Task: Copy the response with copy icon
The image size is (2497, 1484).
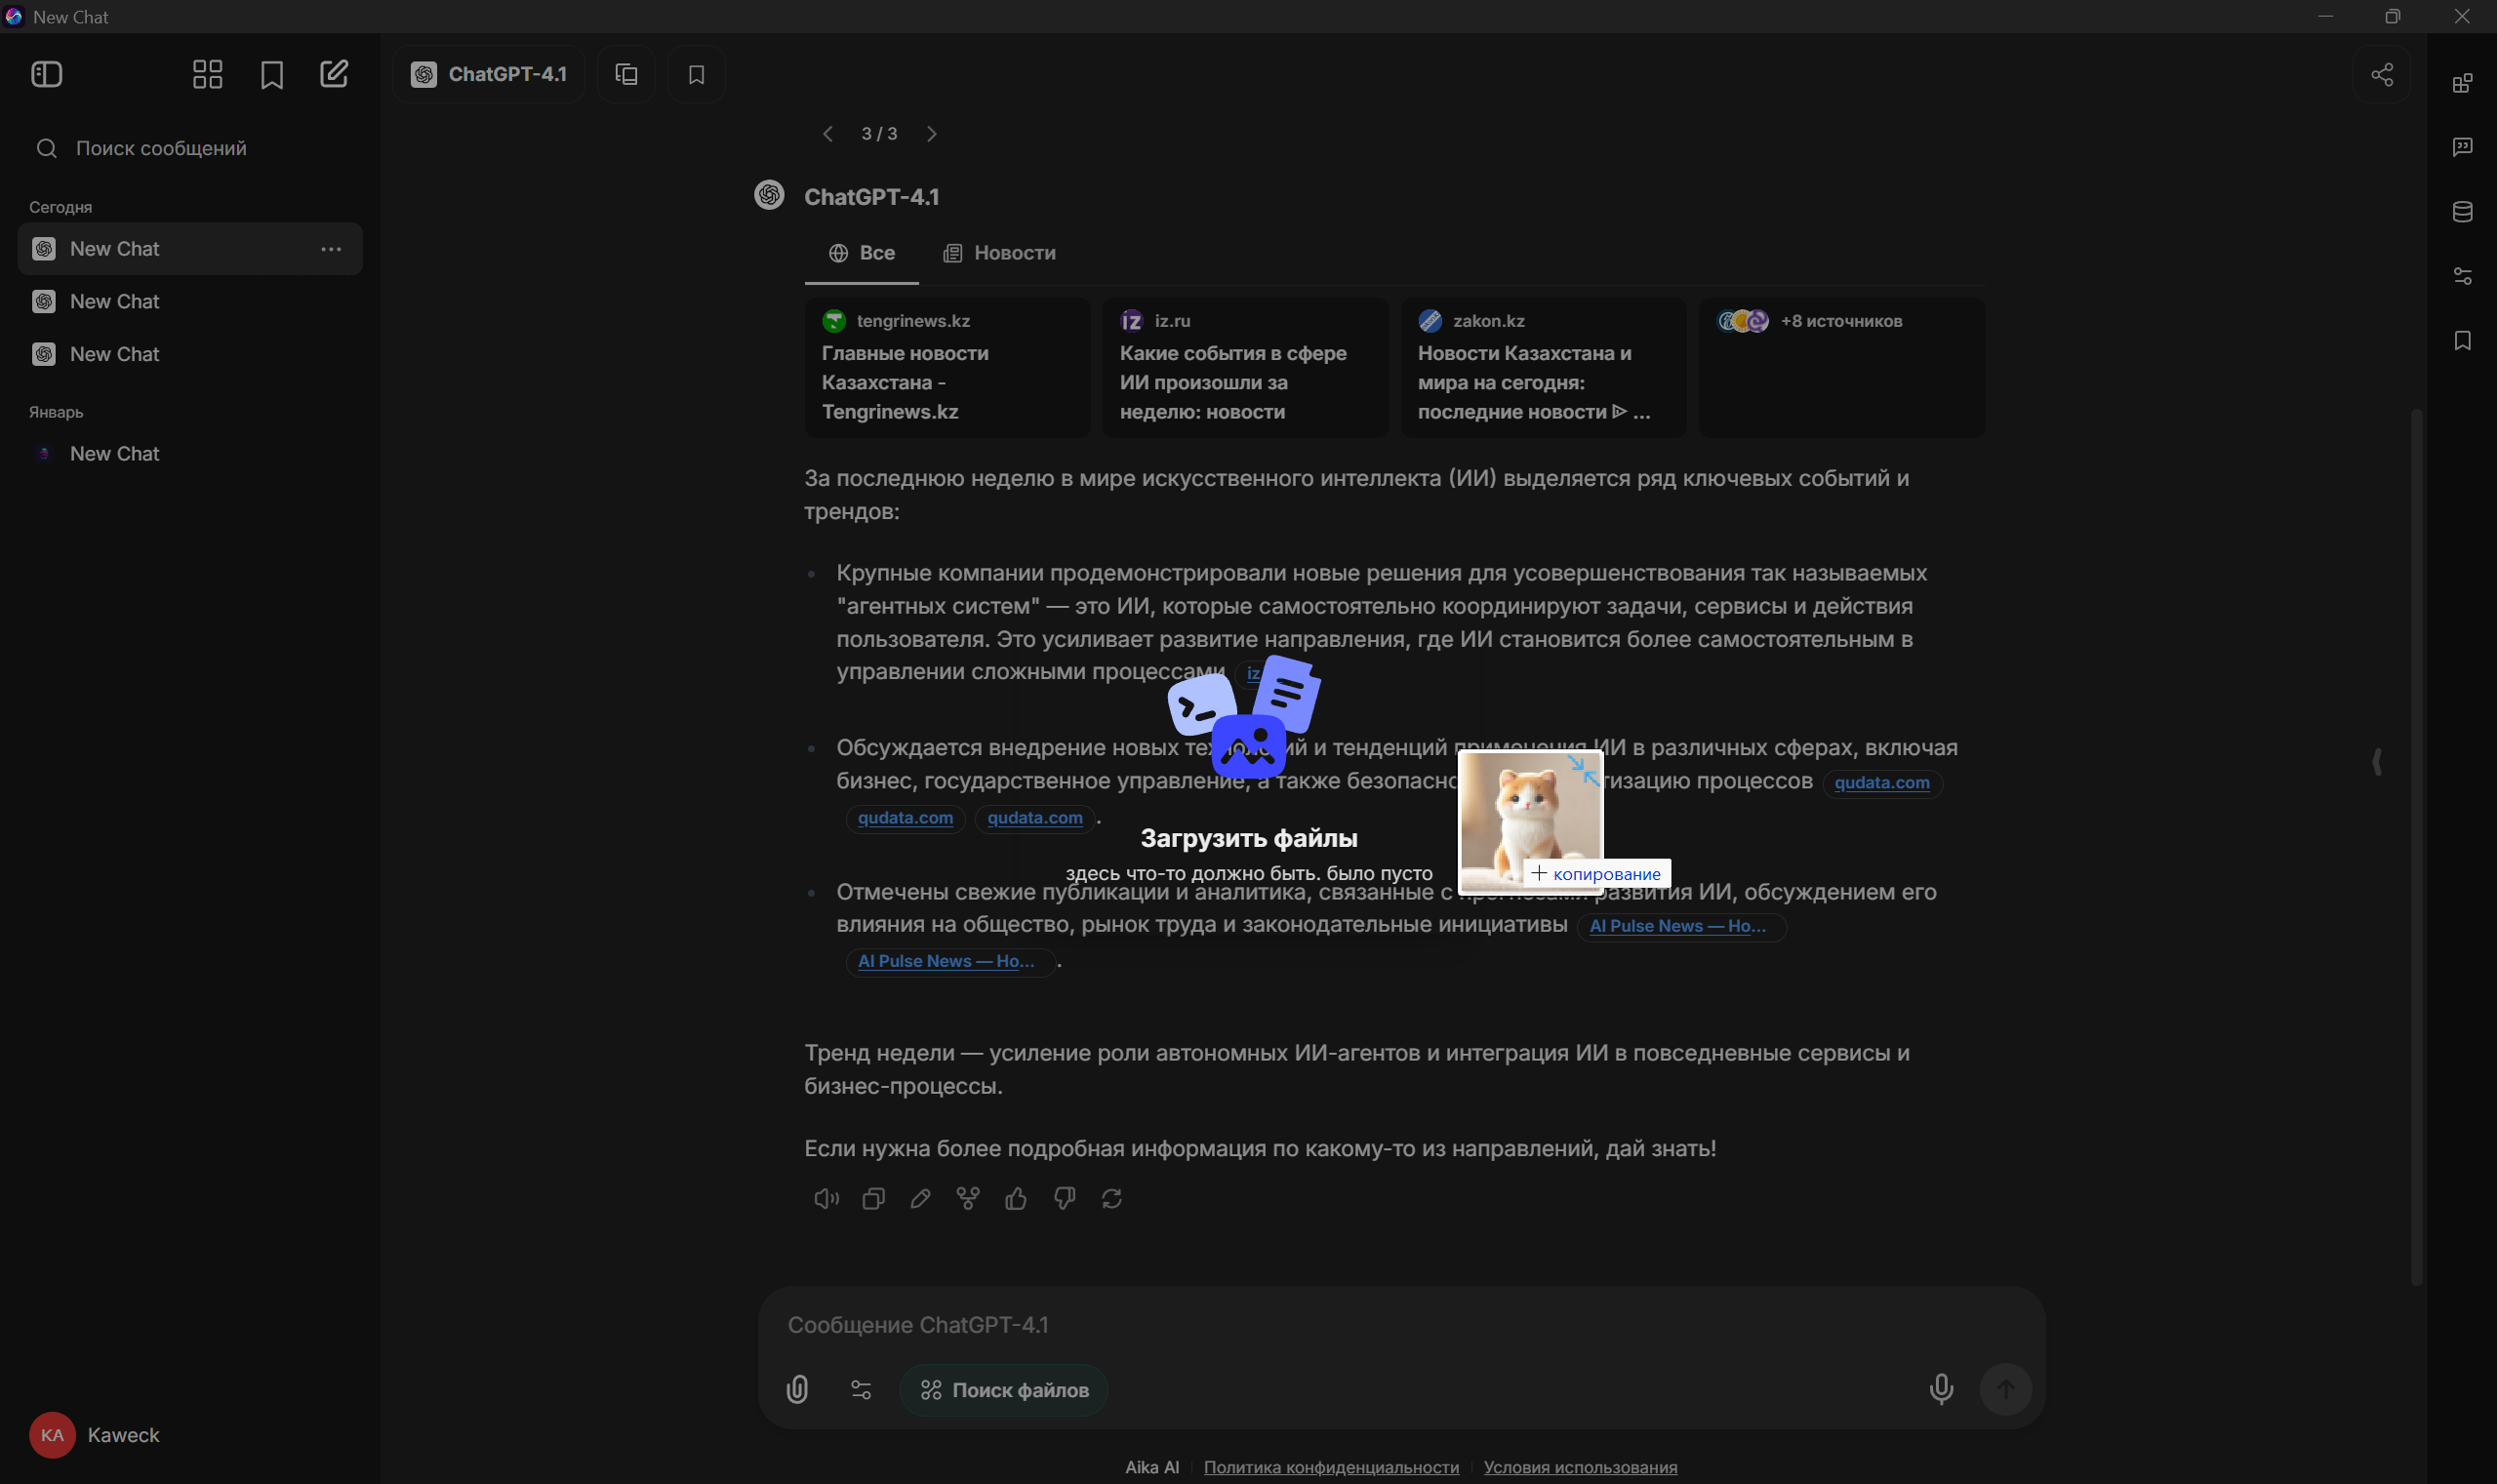Action: pos(873,1198)
